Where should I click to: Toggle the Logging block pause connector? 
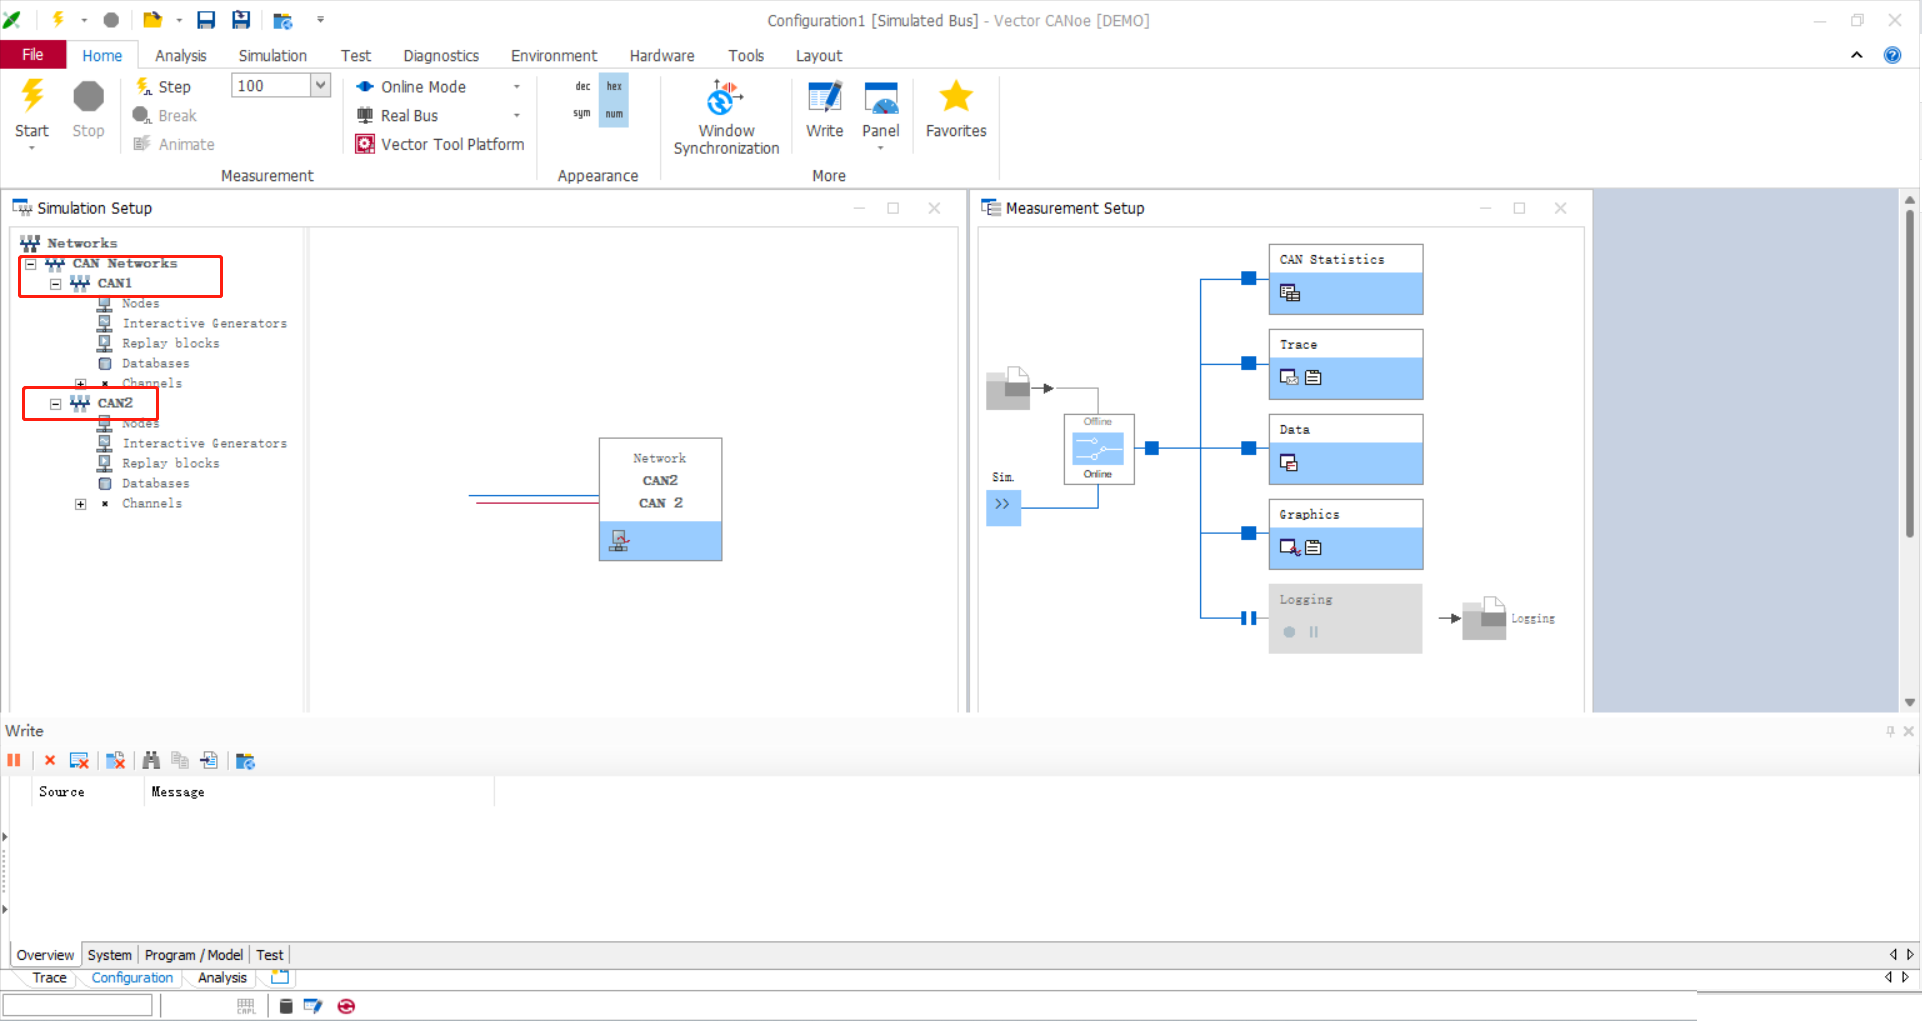(1248, 618)
